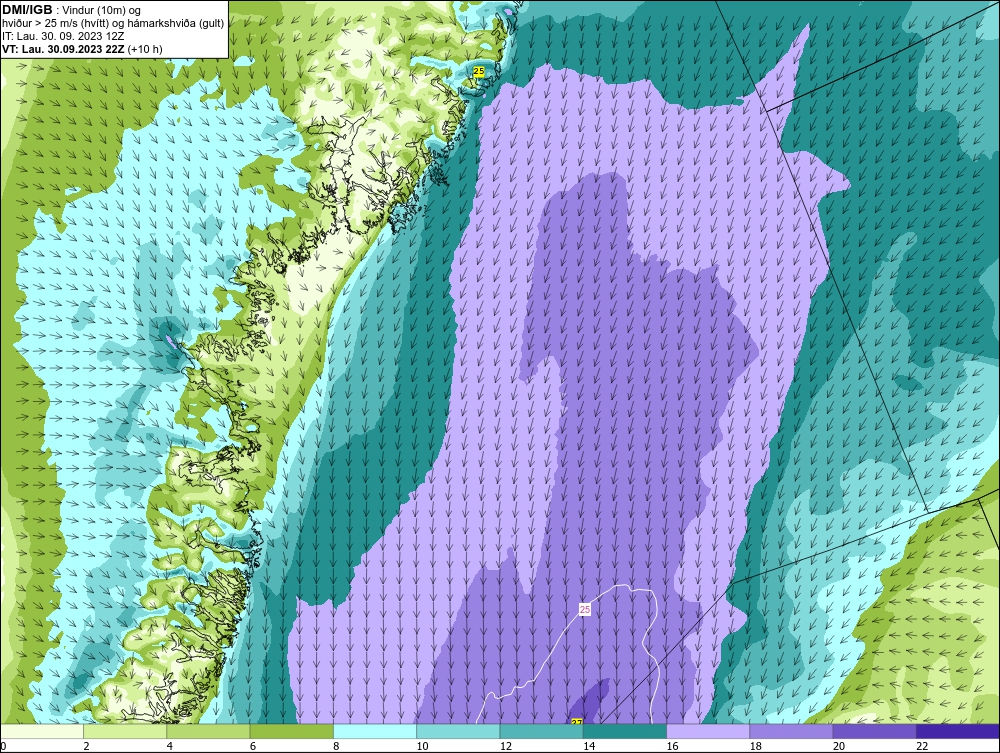Click the '8' value on the color scale
The image size is (1000, 753).
pos(336,746)
